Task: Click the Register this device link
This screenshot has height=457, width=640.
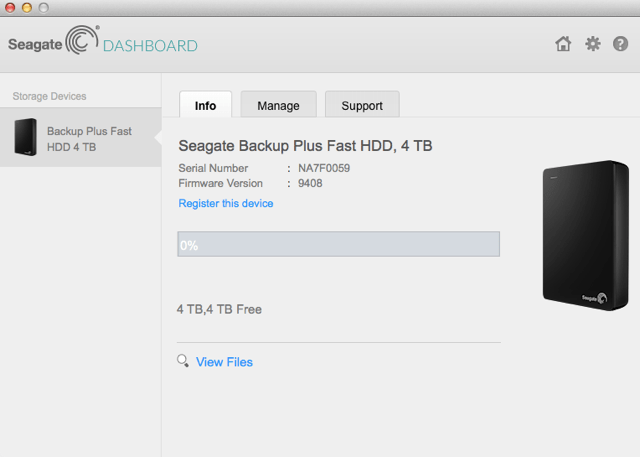Action: [225, 203]
